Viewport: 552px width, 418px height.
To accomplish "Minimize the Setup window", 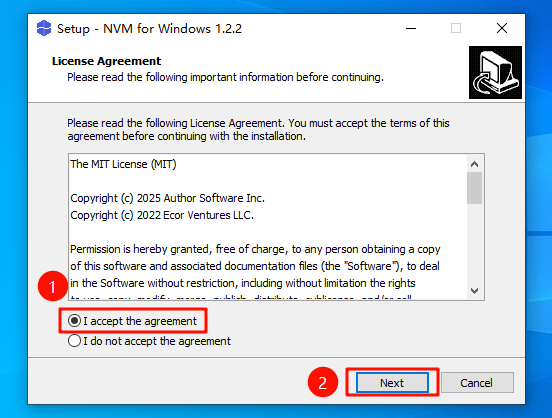I will coord(411,29).
